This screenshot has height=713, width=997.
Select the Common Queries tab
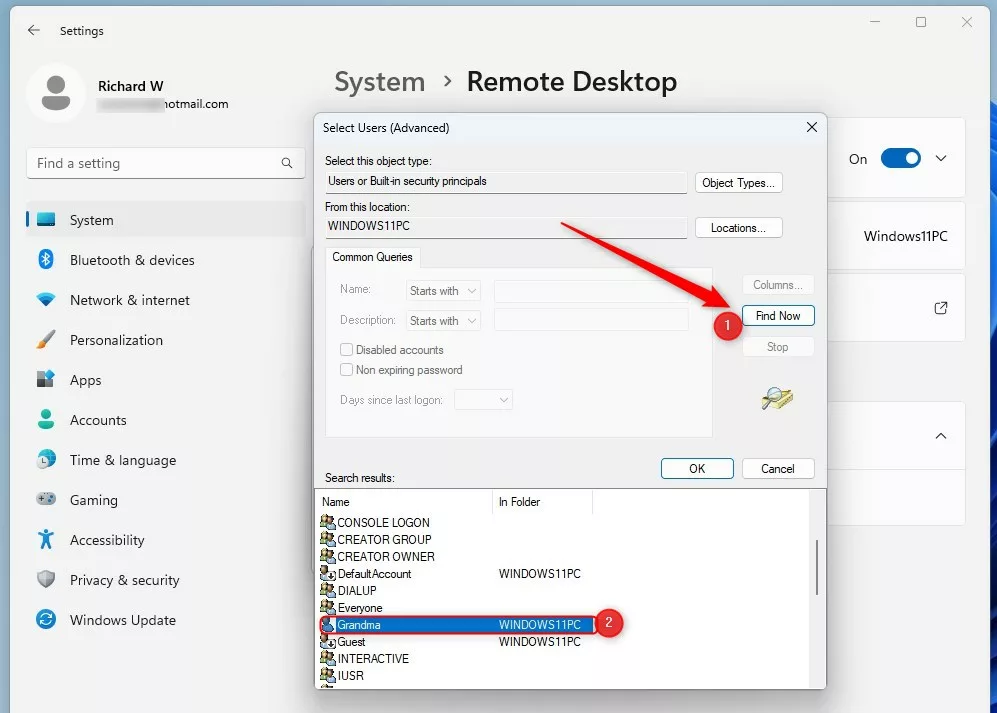point(373,257)
